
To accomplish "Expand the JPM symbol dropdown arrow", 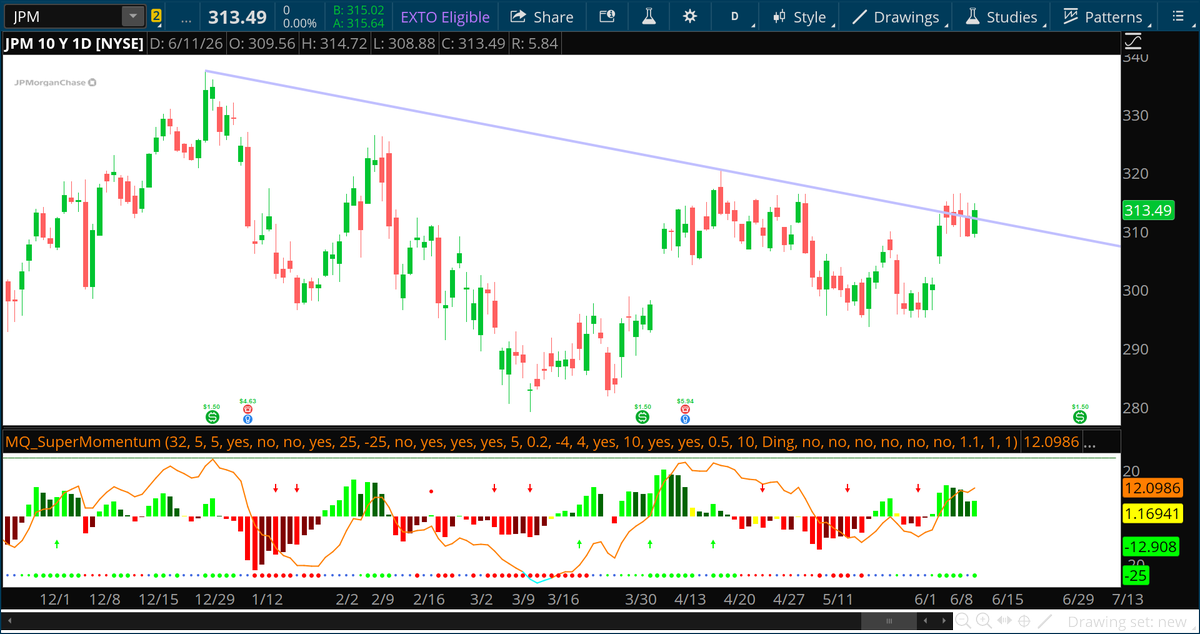I will [x=132, y=16].
